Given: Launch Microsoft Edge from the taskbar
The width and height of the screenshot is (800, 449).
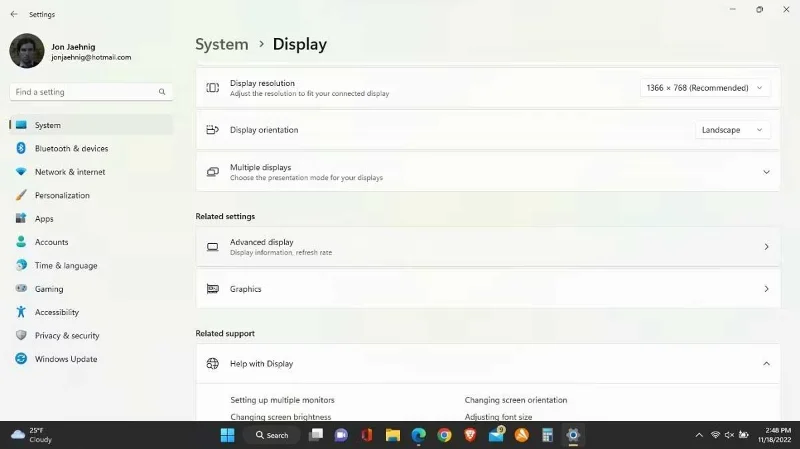Looking at the screenshot, I should [419, 435].
